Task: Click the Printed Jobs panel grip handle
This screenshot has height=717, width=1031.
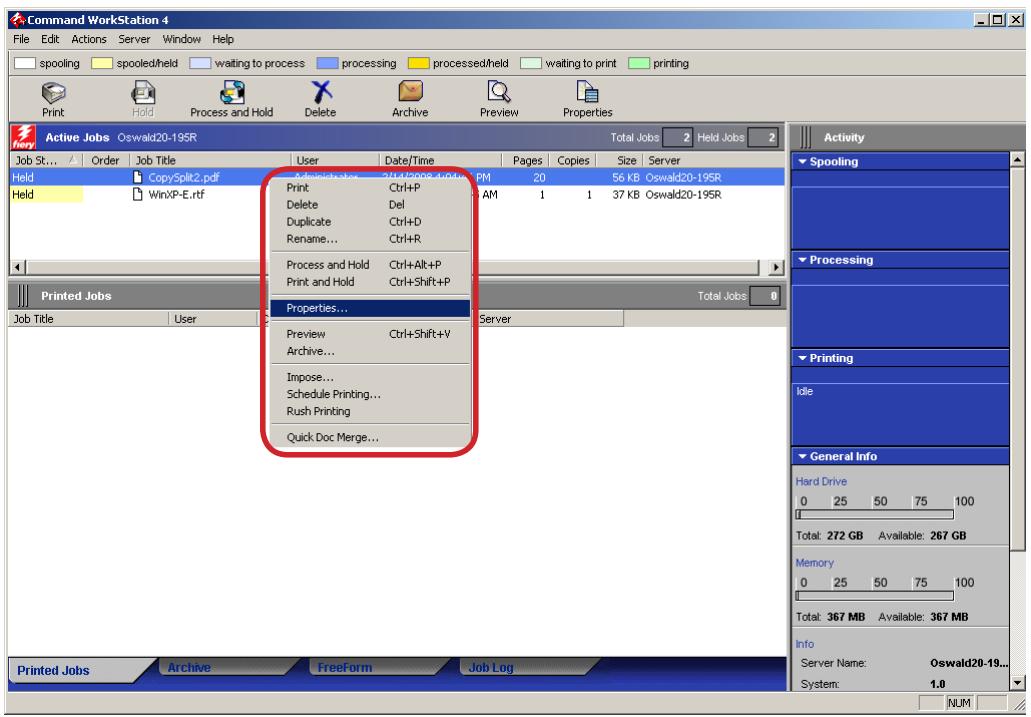Action: [23, 296]
